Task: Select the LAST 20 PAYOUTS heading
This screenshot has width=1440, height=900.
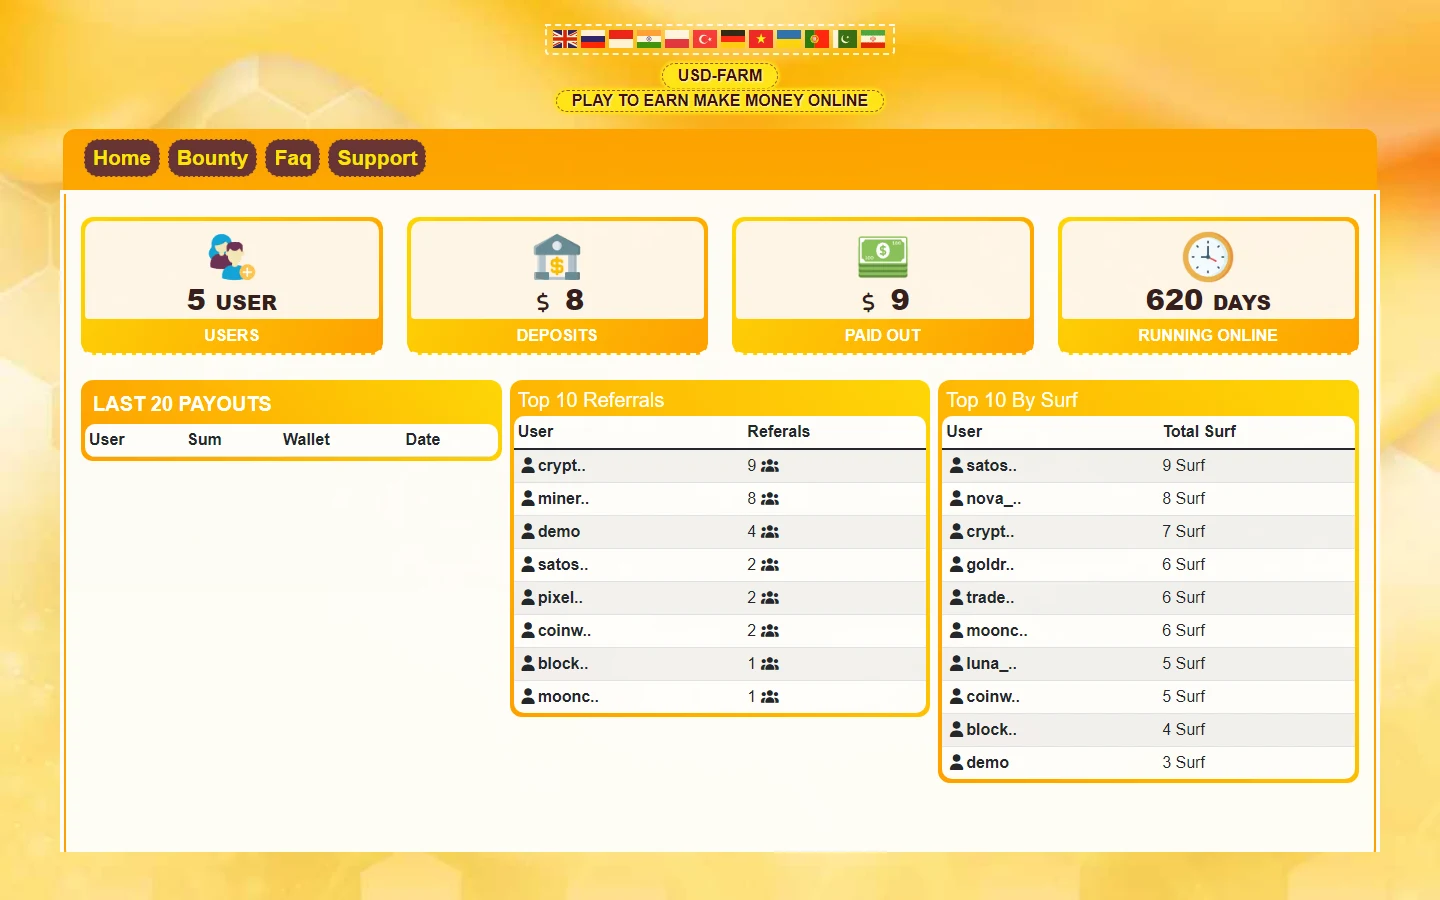Action: pos(182,404)
